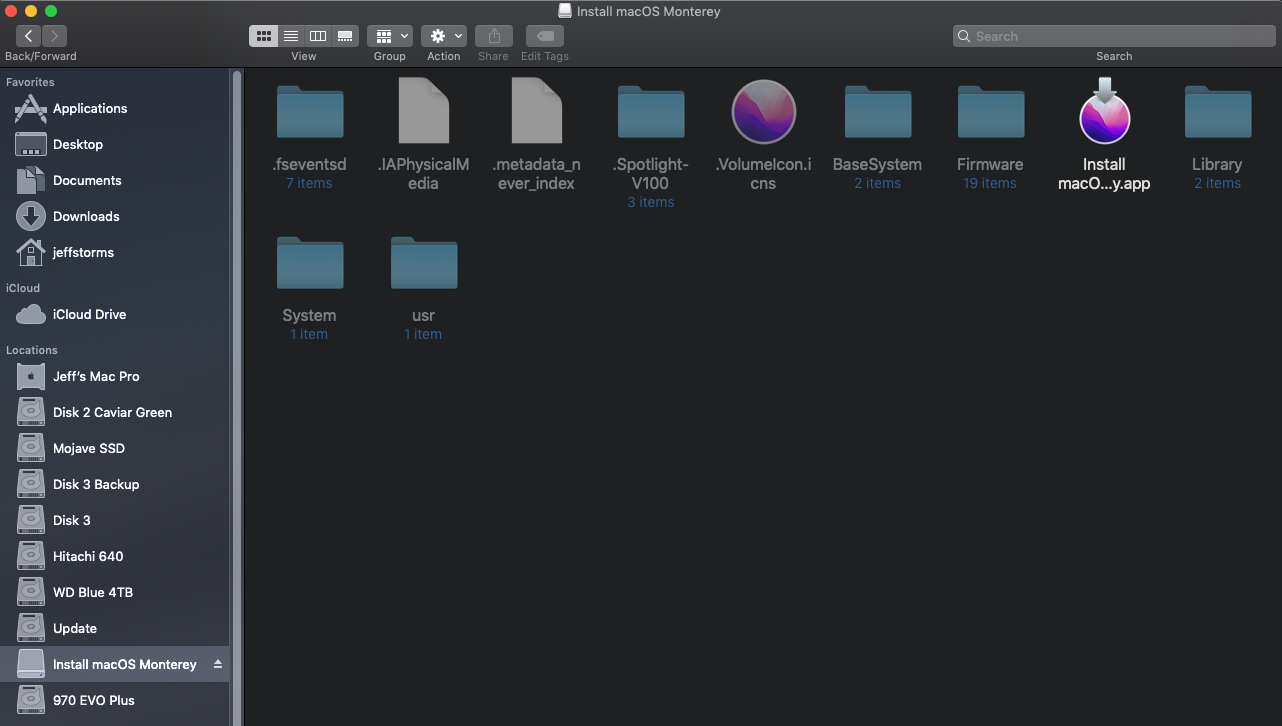The height and width of the screenshot is (726, 1282).
Task: Select the usr folder icon
Action: 423,263
